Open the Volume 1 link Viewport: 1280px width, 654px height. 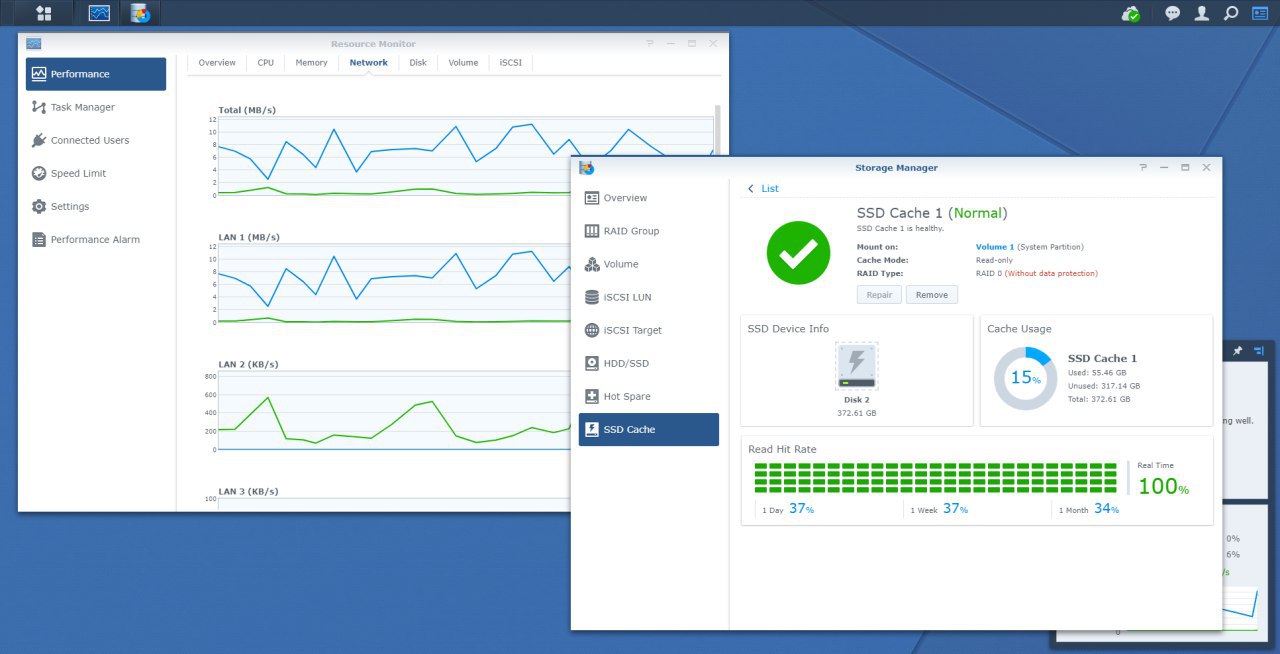(995, 247)
